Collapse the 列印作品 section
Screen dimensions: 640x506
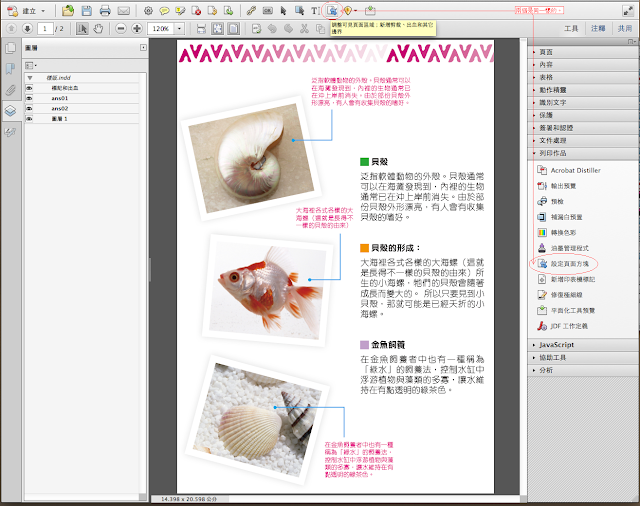[x=584, y=153]
